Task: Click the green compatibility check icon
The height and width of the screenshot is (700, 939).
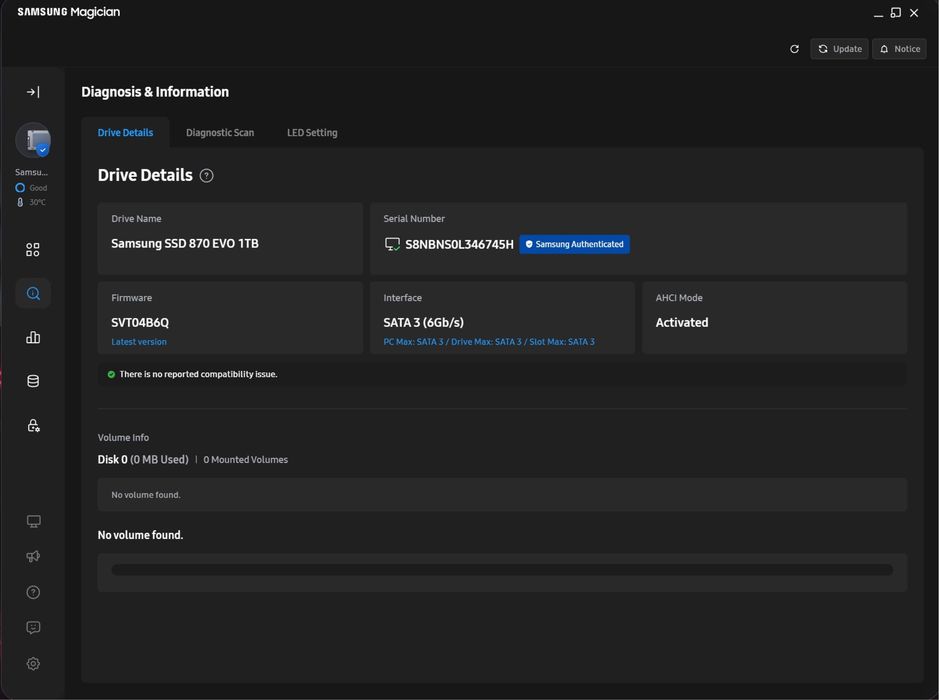Action: [x=111, y=374]
